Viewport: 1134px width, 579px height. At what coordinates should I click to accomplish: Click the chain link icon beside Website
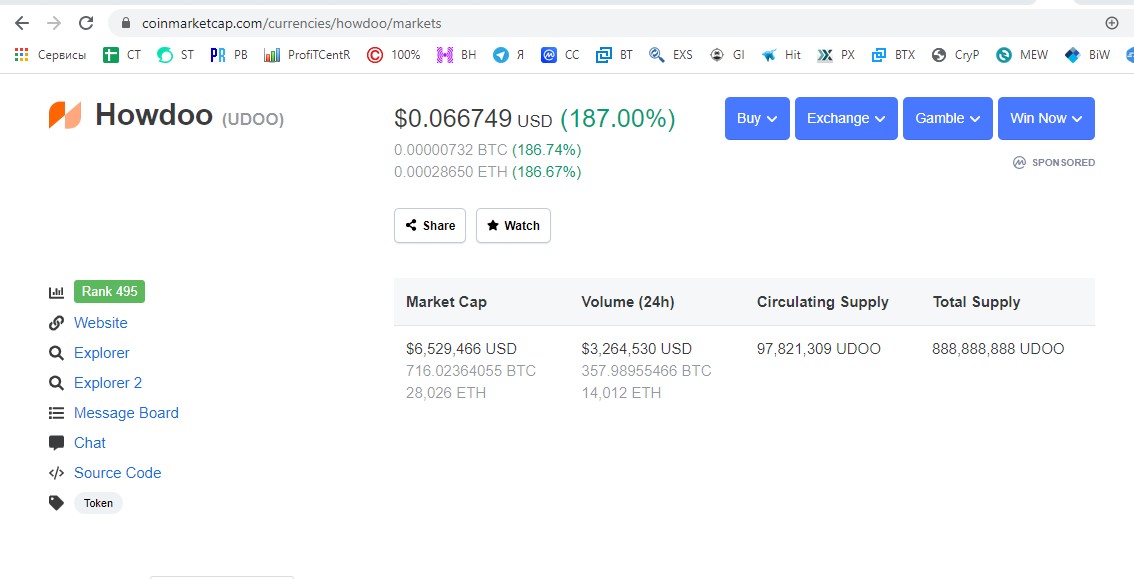click(x=56, y=323)
